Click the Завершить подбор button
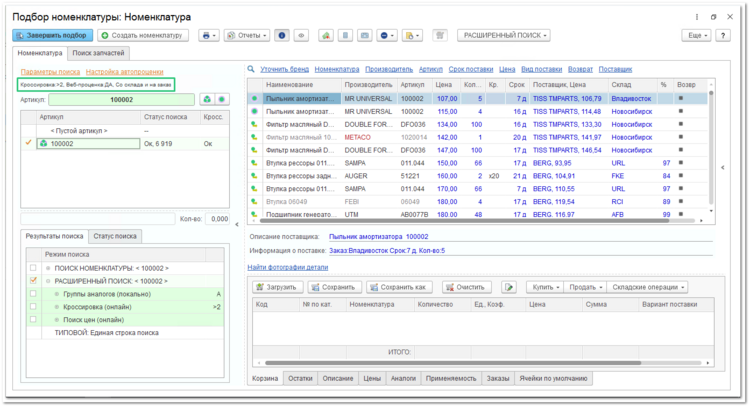Image resolution: width=750 pixels, height=407 pixels. (x=53, y=35)
